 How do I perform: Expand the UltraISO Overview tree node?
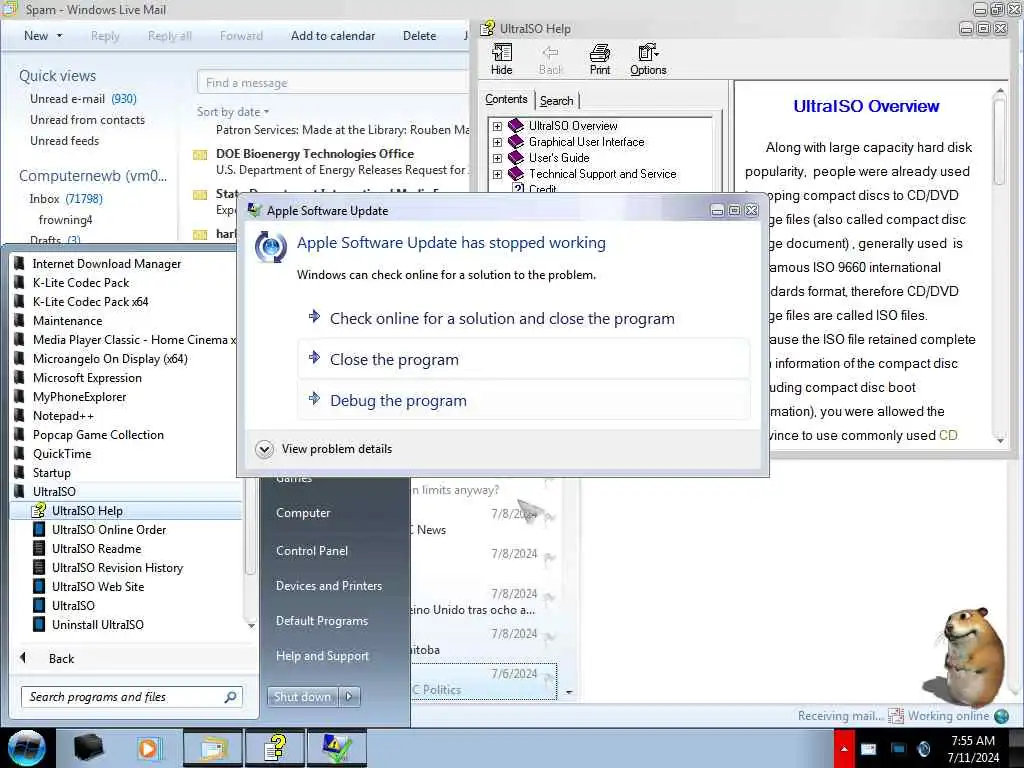click(x=497, y=126)
